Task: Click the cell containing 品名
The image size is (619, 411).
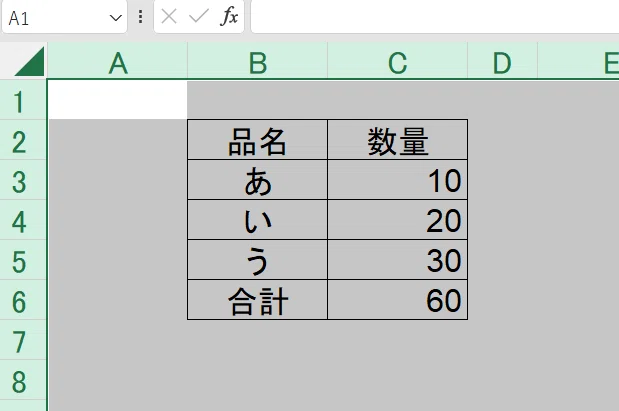Action: pyautogui.click(x=257, y=140)
